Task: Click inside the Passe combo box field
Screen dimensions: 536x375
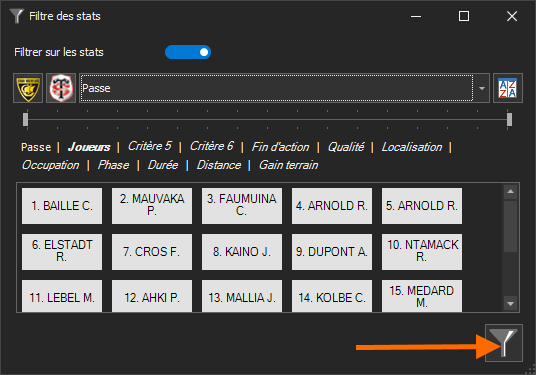Action: point(277,88)
